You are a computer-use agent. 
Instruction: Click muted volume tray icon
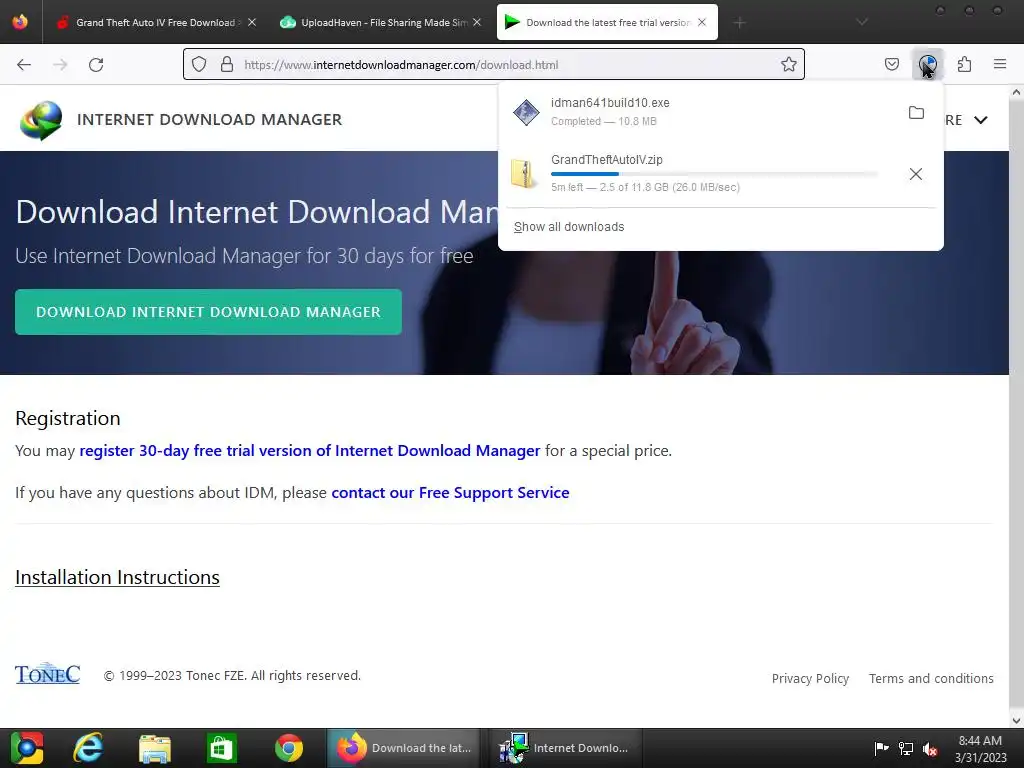click(930, 749)
